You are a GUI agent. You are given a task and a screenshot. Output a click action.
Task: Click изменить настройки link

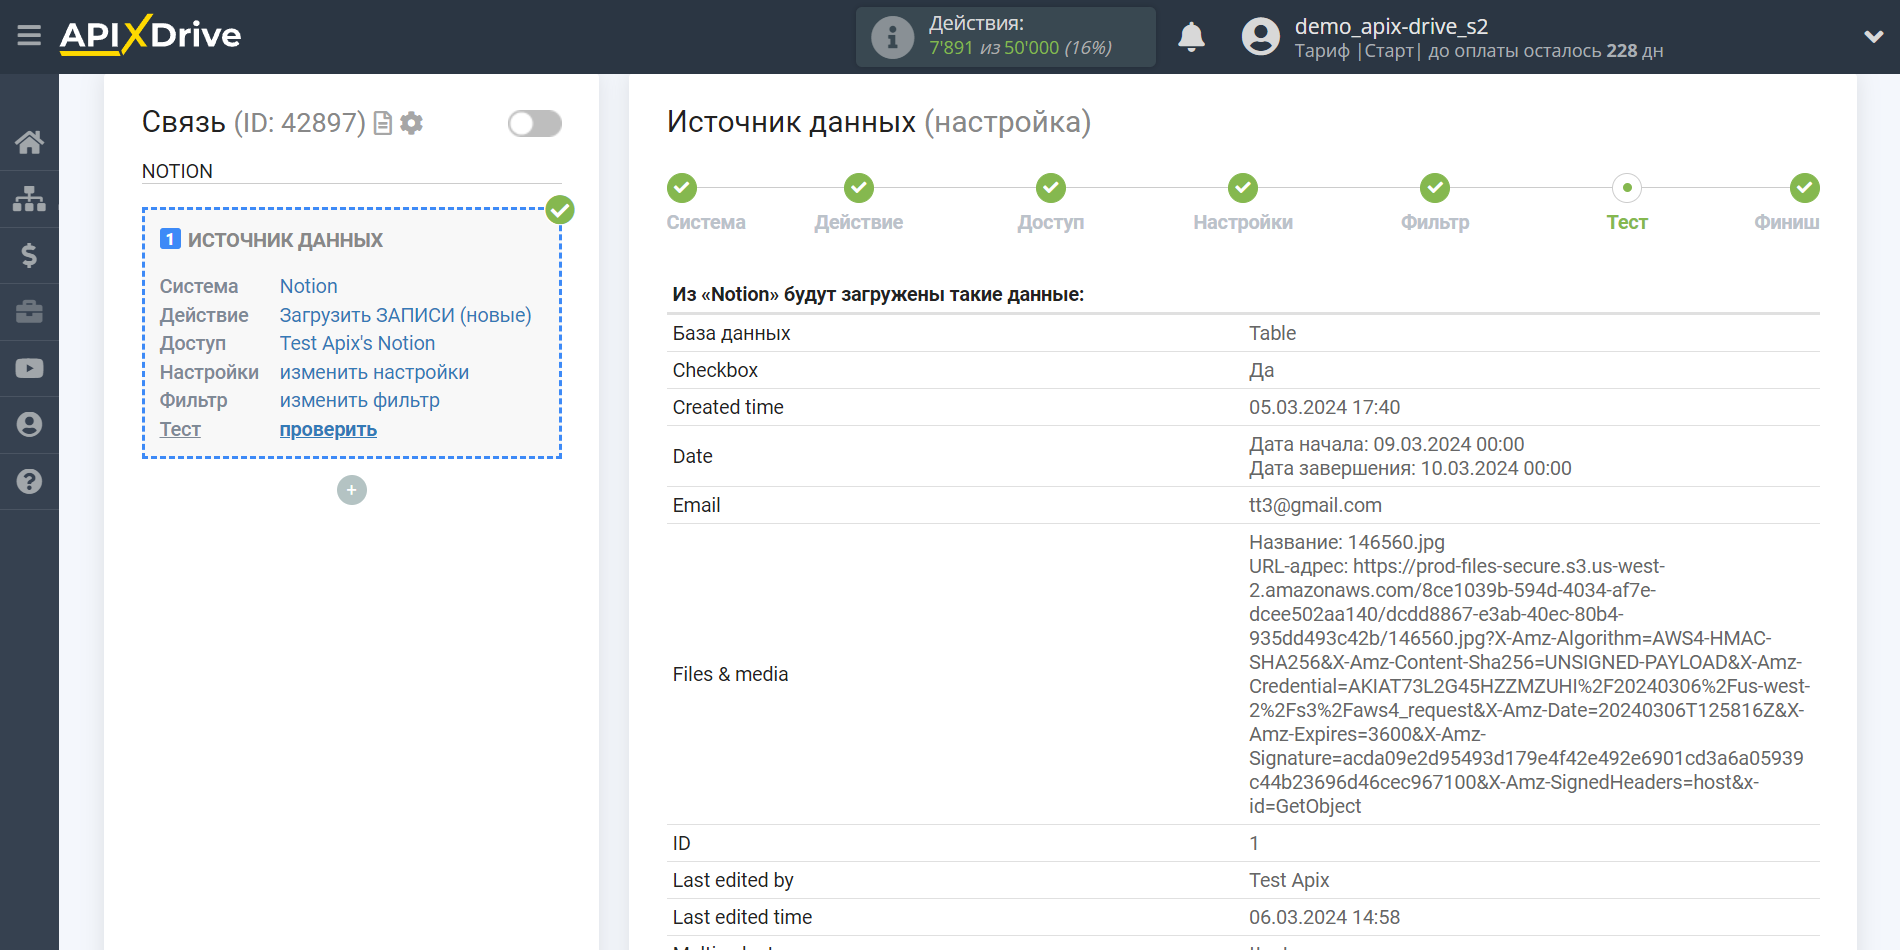(x=374, y=372)
